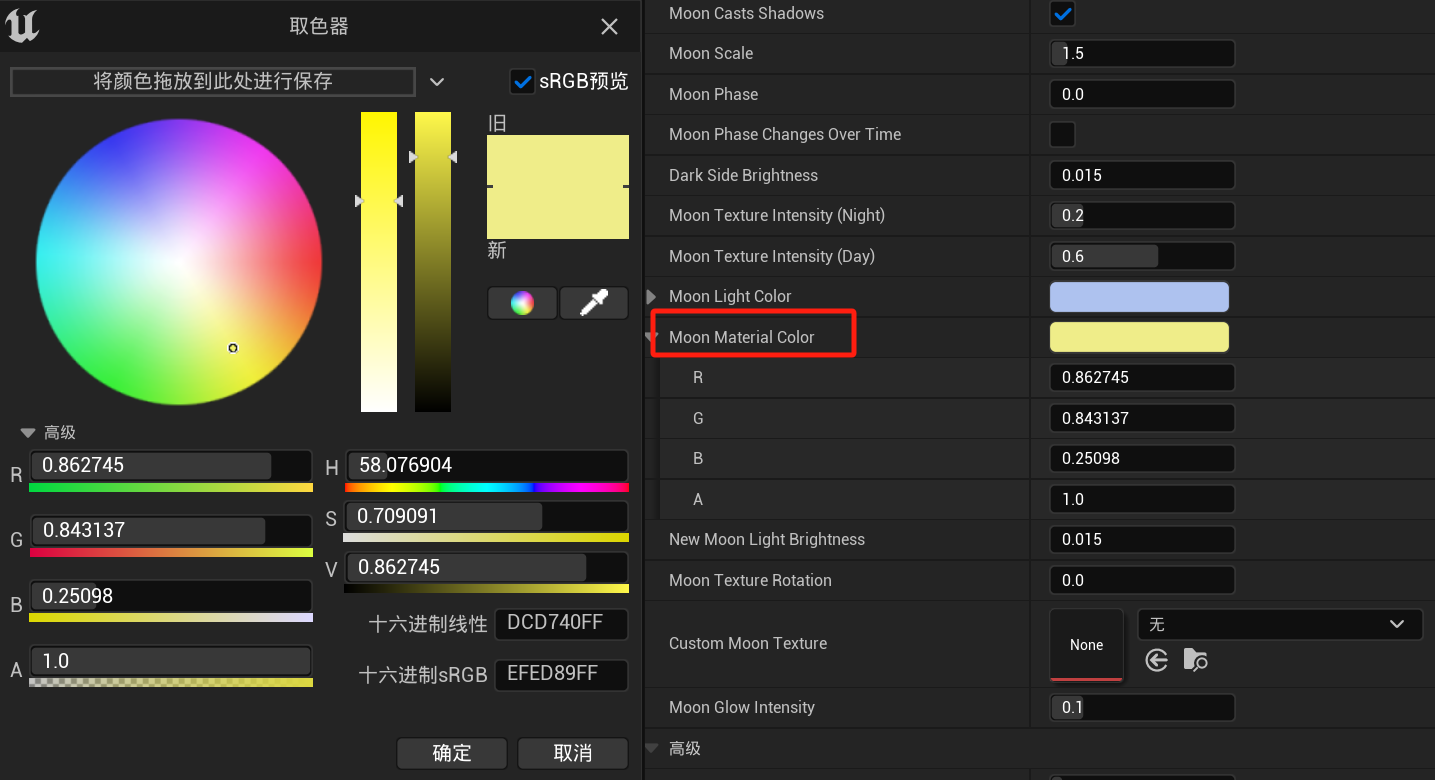This screenshot has height=780, width=1435.
Task: Collapse the advanced category in details panel
Action: pyautogui.click(x=652, y=748)
